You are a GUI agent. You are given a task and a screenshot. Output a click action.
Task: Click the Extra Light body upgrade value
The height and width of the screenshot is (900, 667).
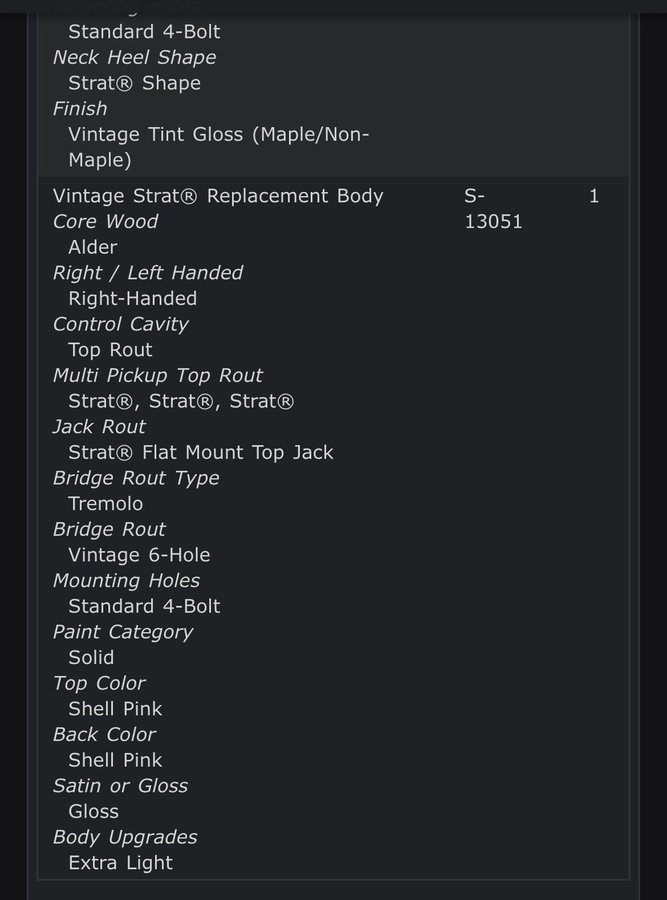(x=120, y=862)
